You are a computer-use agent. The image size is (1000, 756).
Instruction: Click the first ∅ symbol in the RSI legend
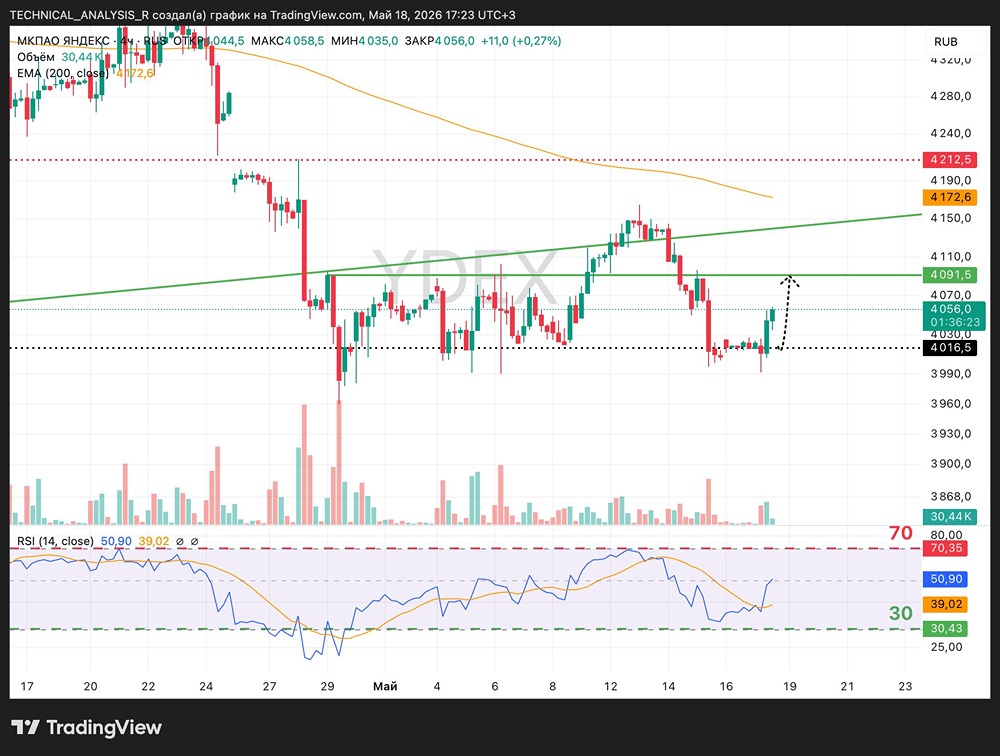180,541
